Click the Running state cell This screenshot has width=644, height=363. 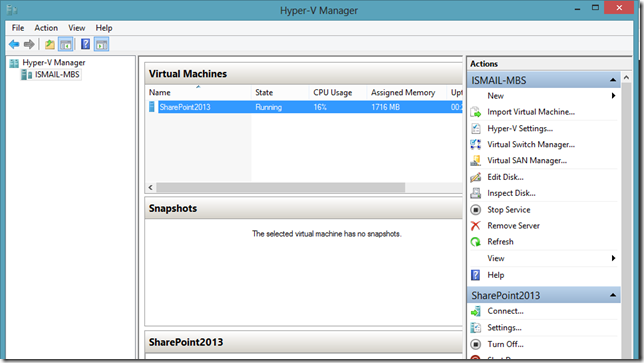pos(269,107)
